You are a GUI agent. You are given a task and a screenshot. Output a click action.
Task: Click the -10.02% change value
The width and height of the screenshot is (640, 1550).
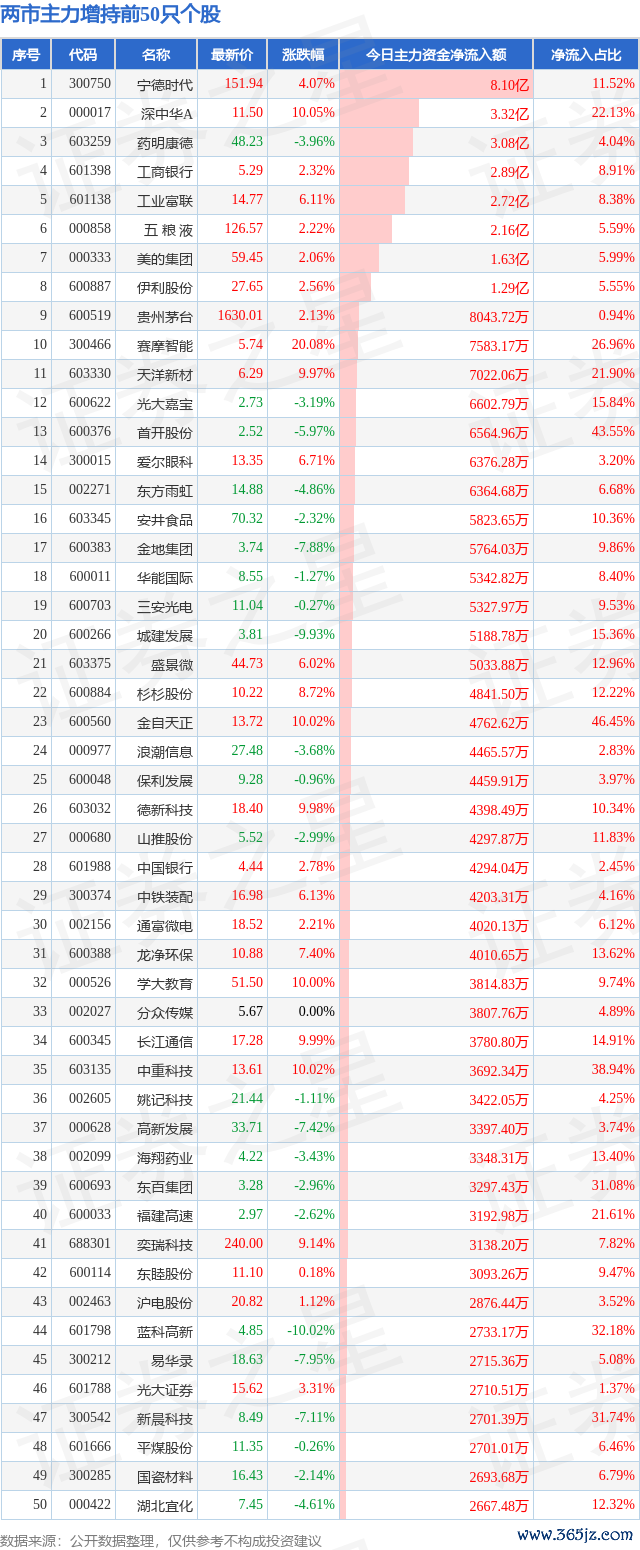[312, 1331]
